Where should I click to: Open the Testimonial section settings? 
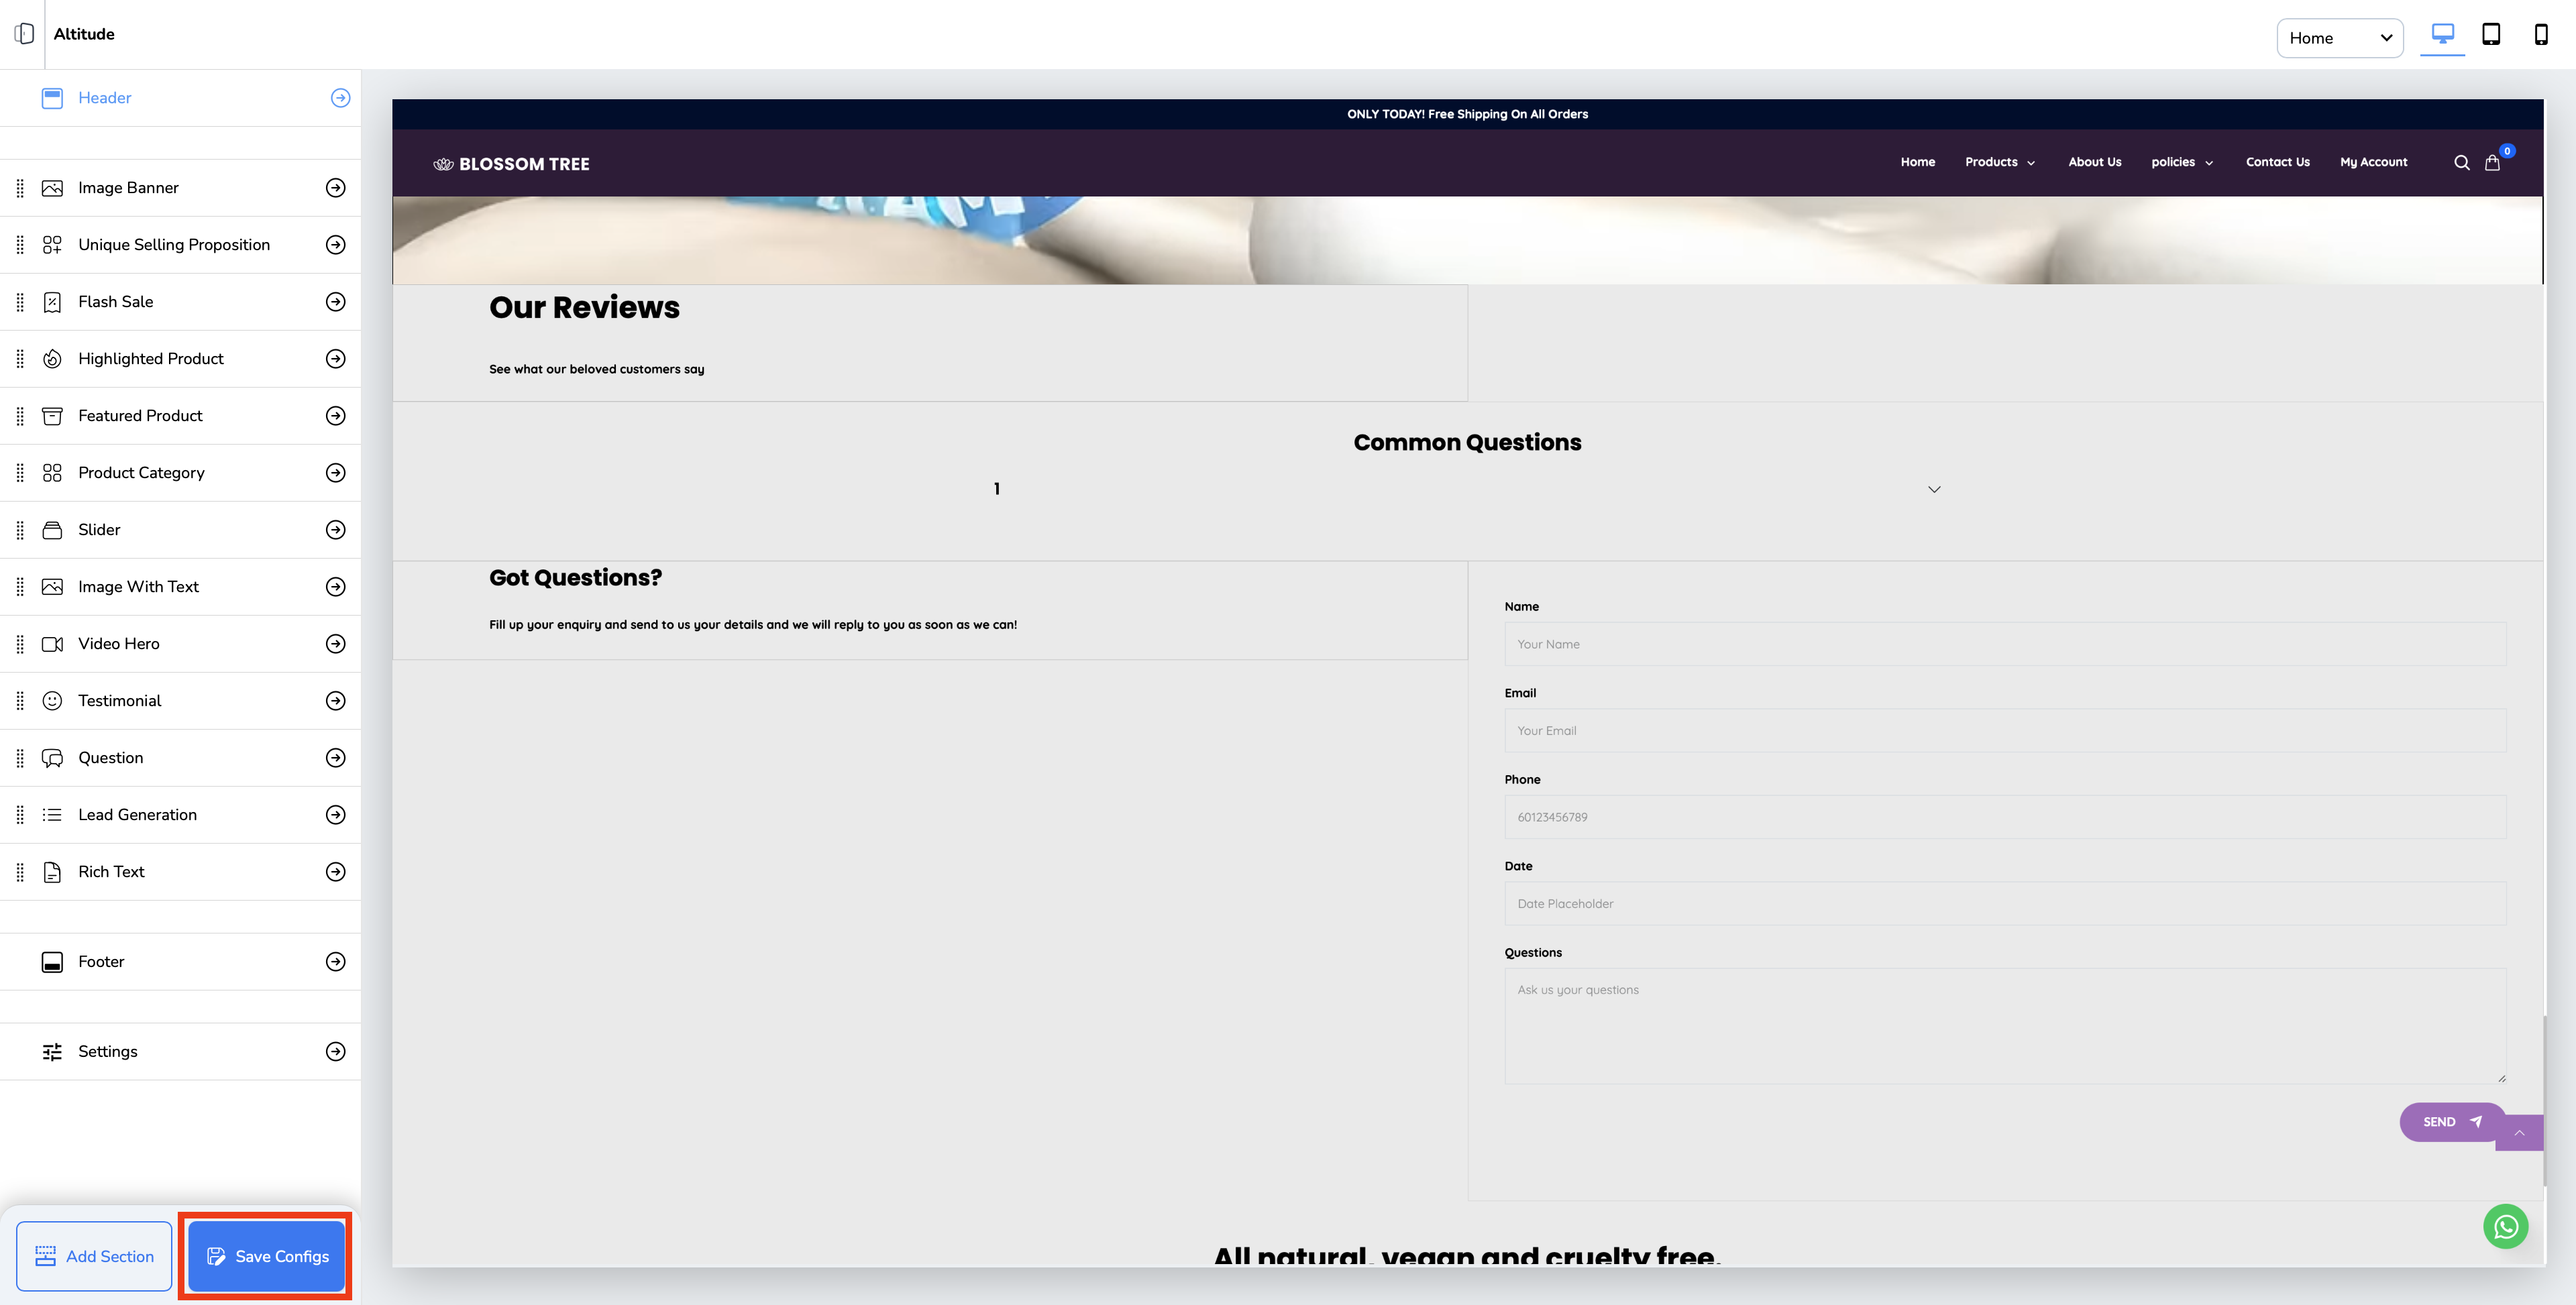336,701
